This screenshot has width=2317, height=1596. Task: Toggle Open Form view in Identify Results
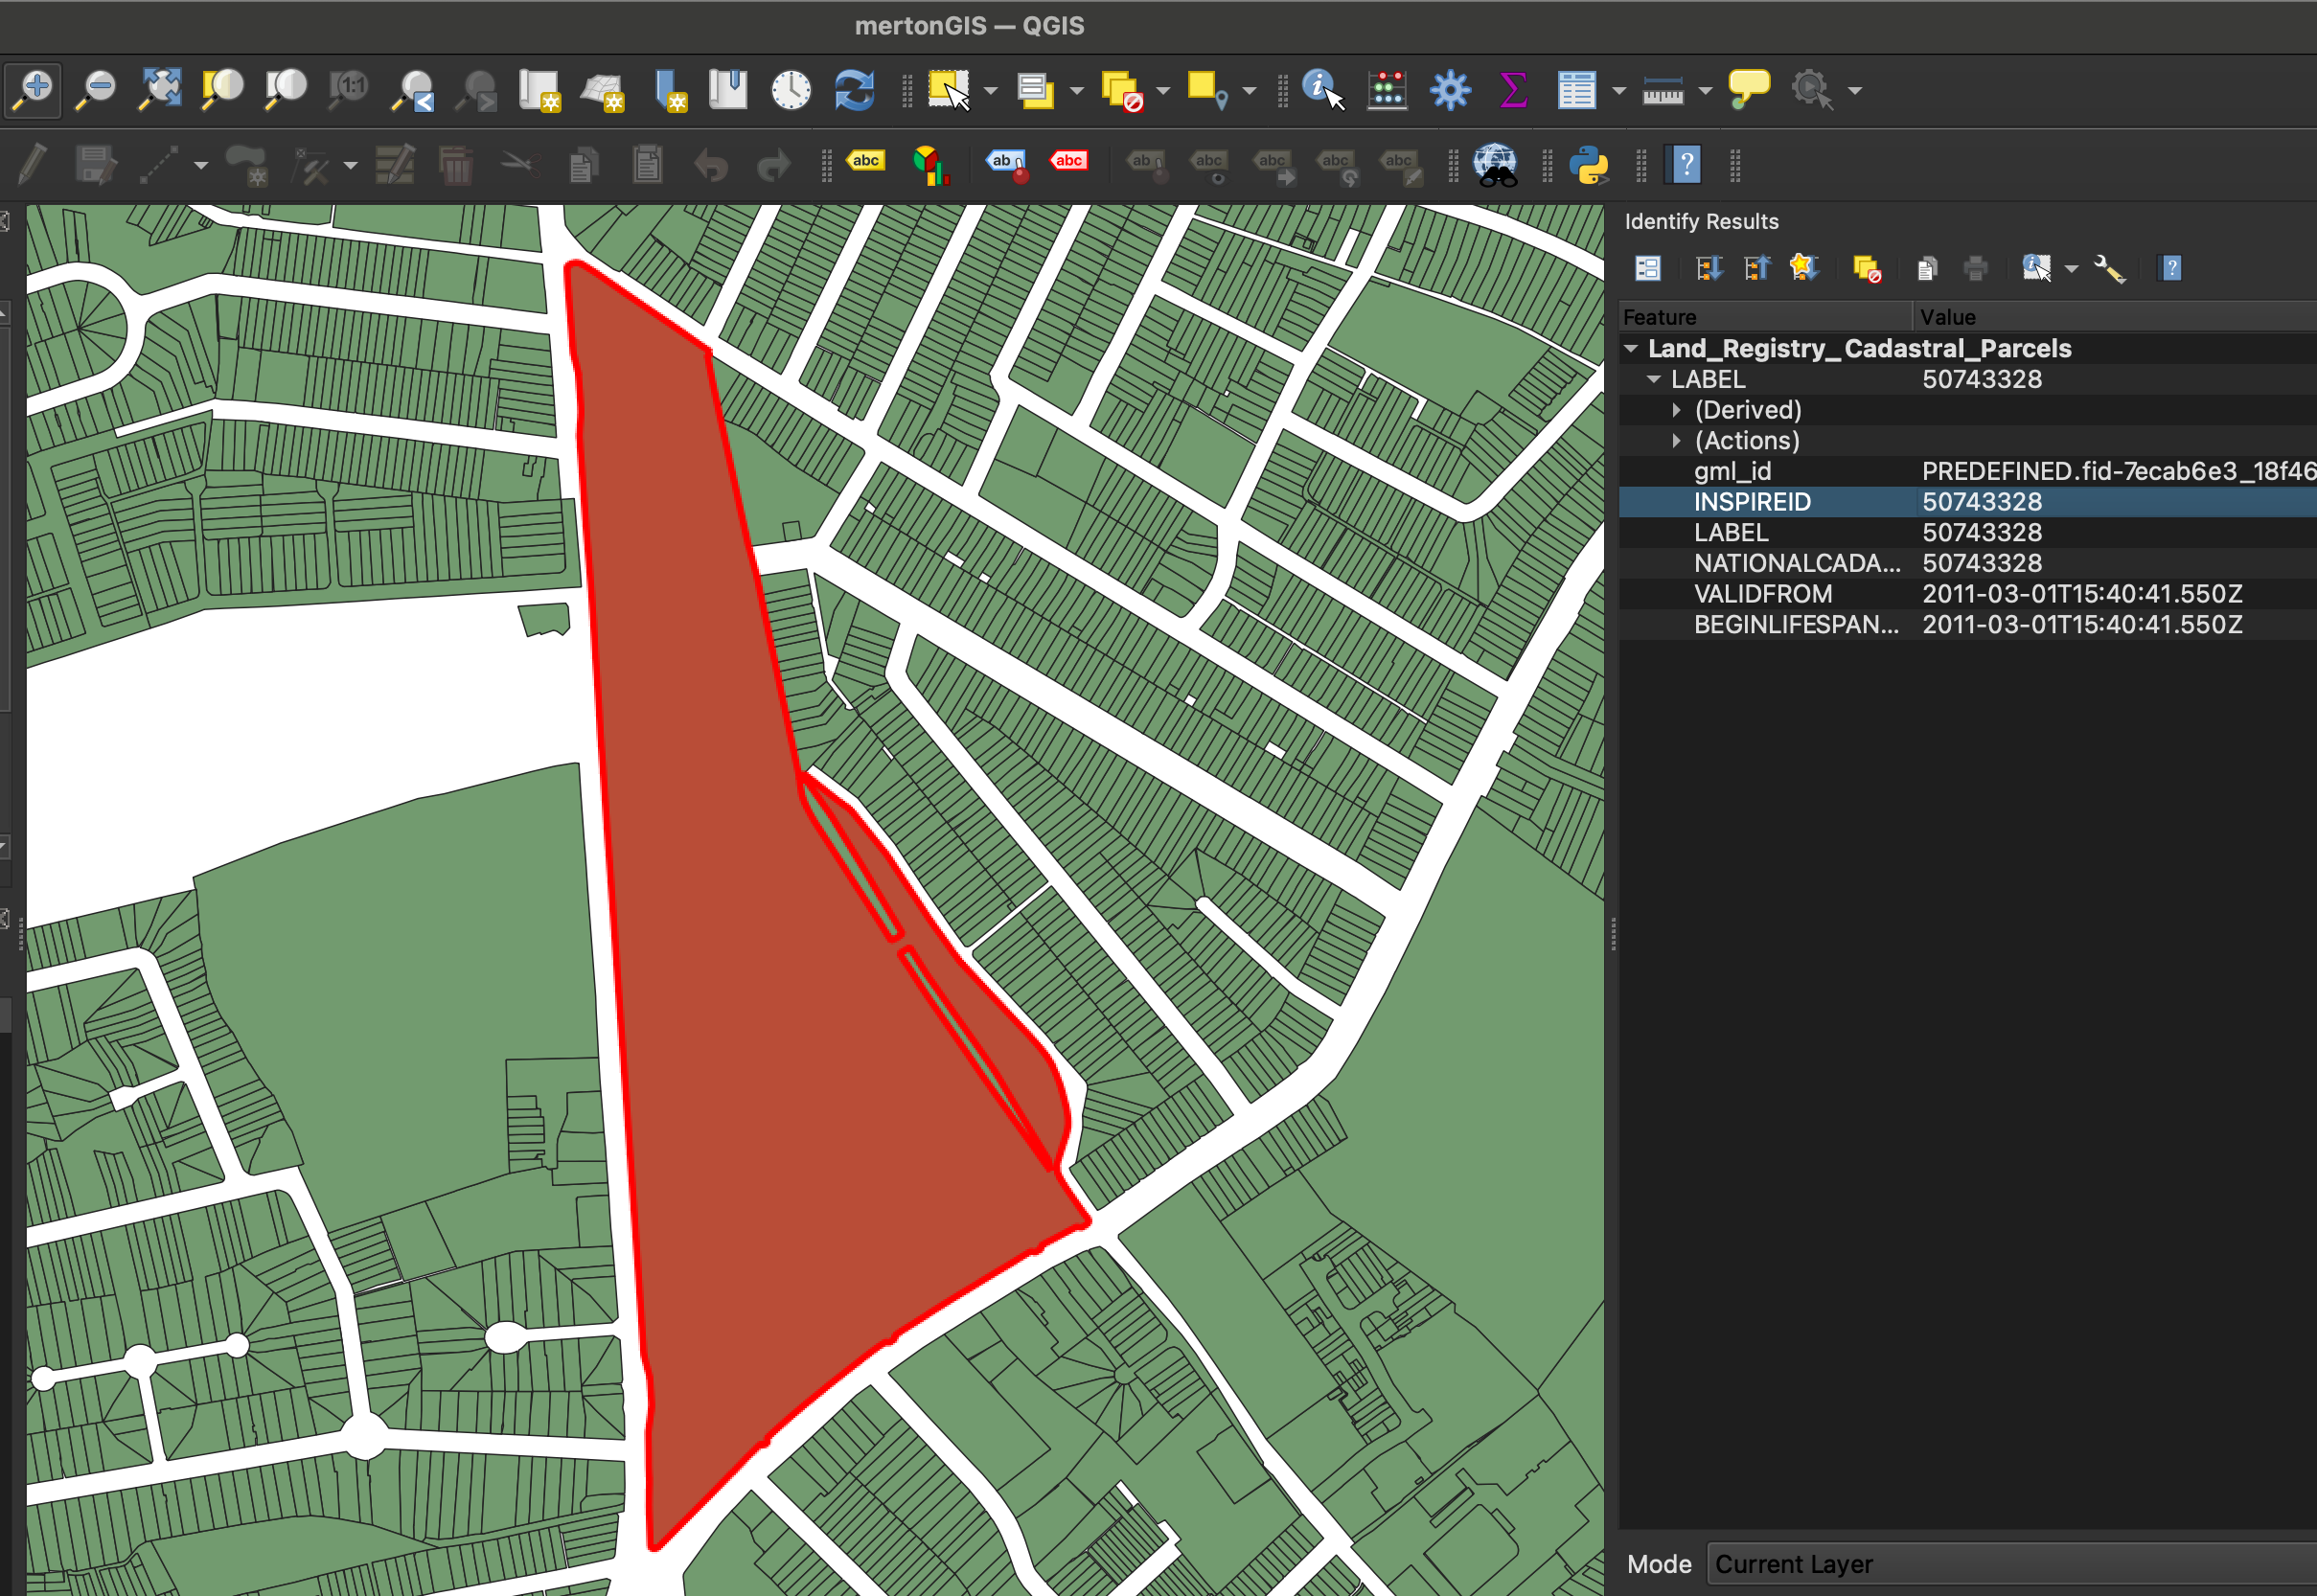(x=1648, y=268)
